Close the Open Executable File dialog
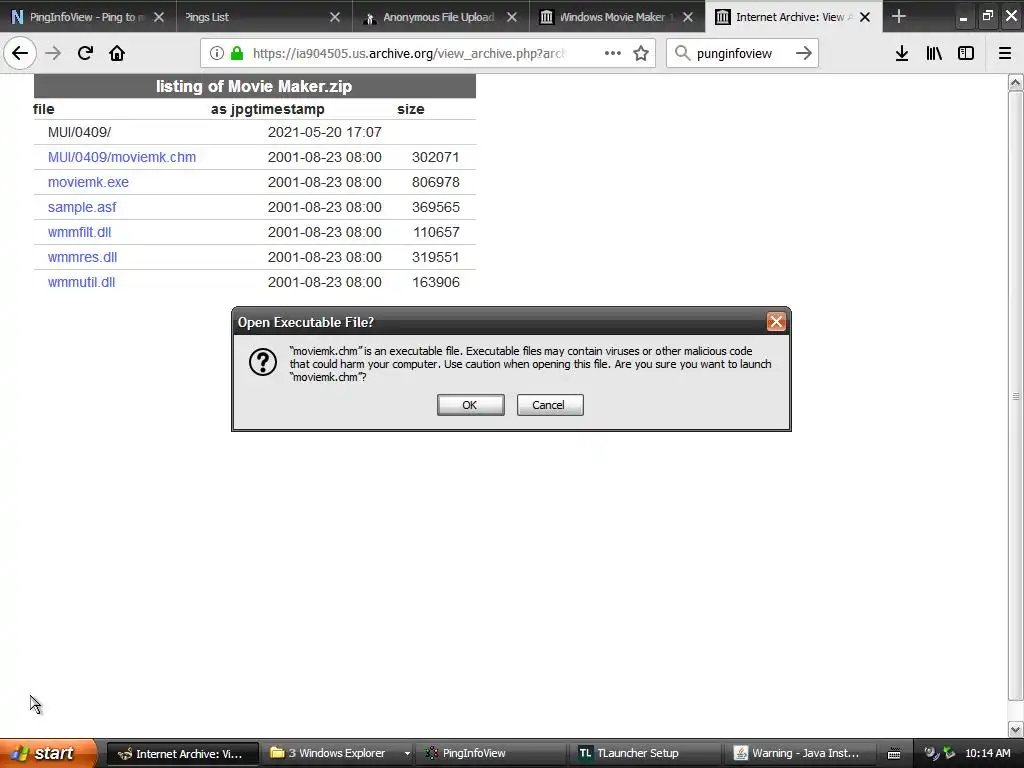This screenshot has height=768, width=1024. tap(776, 321)
